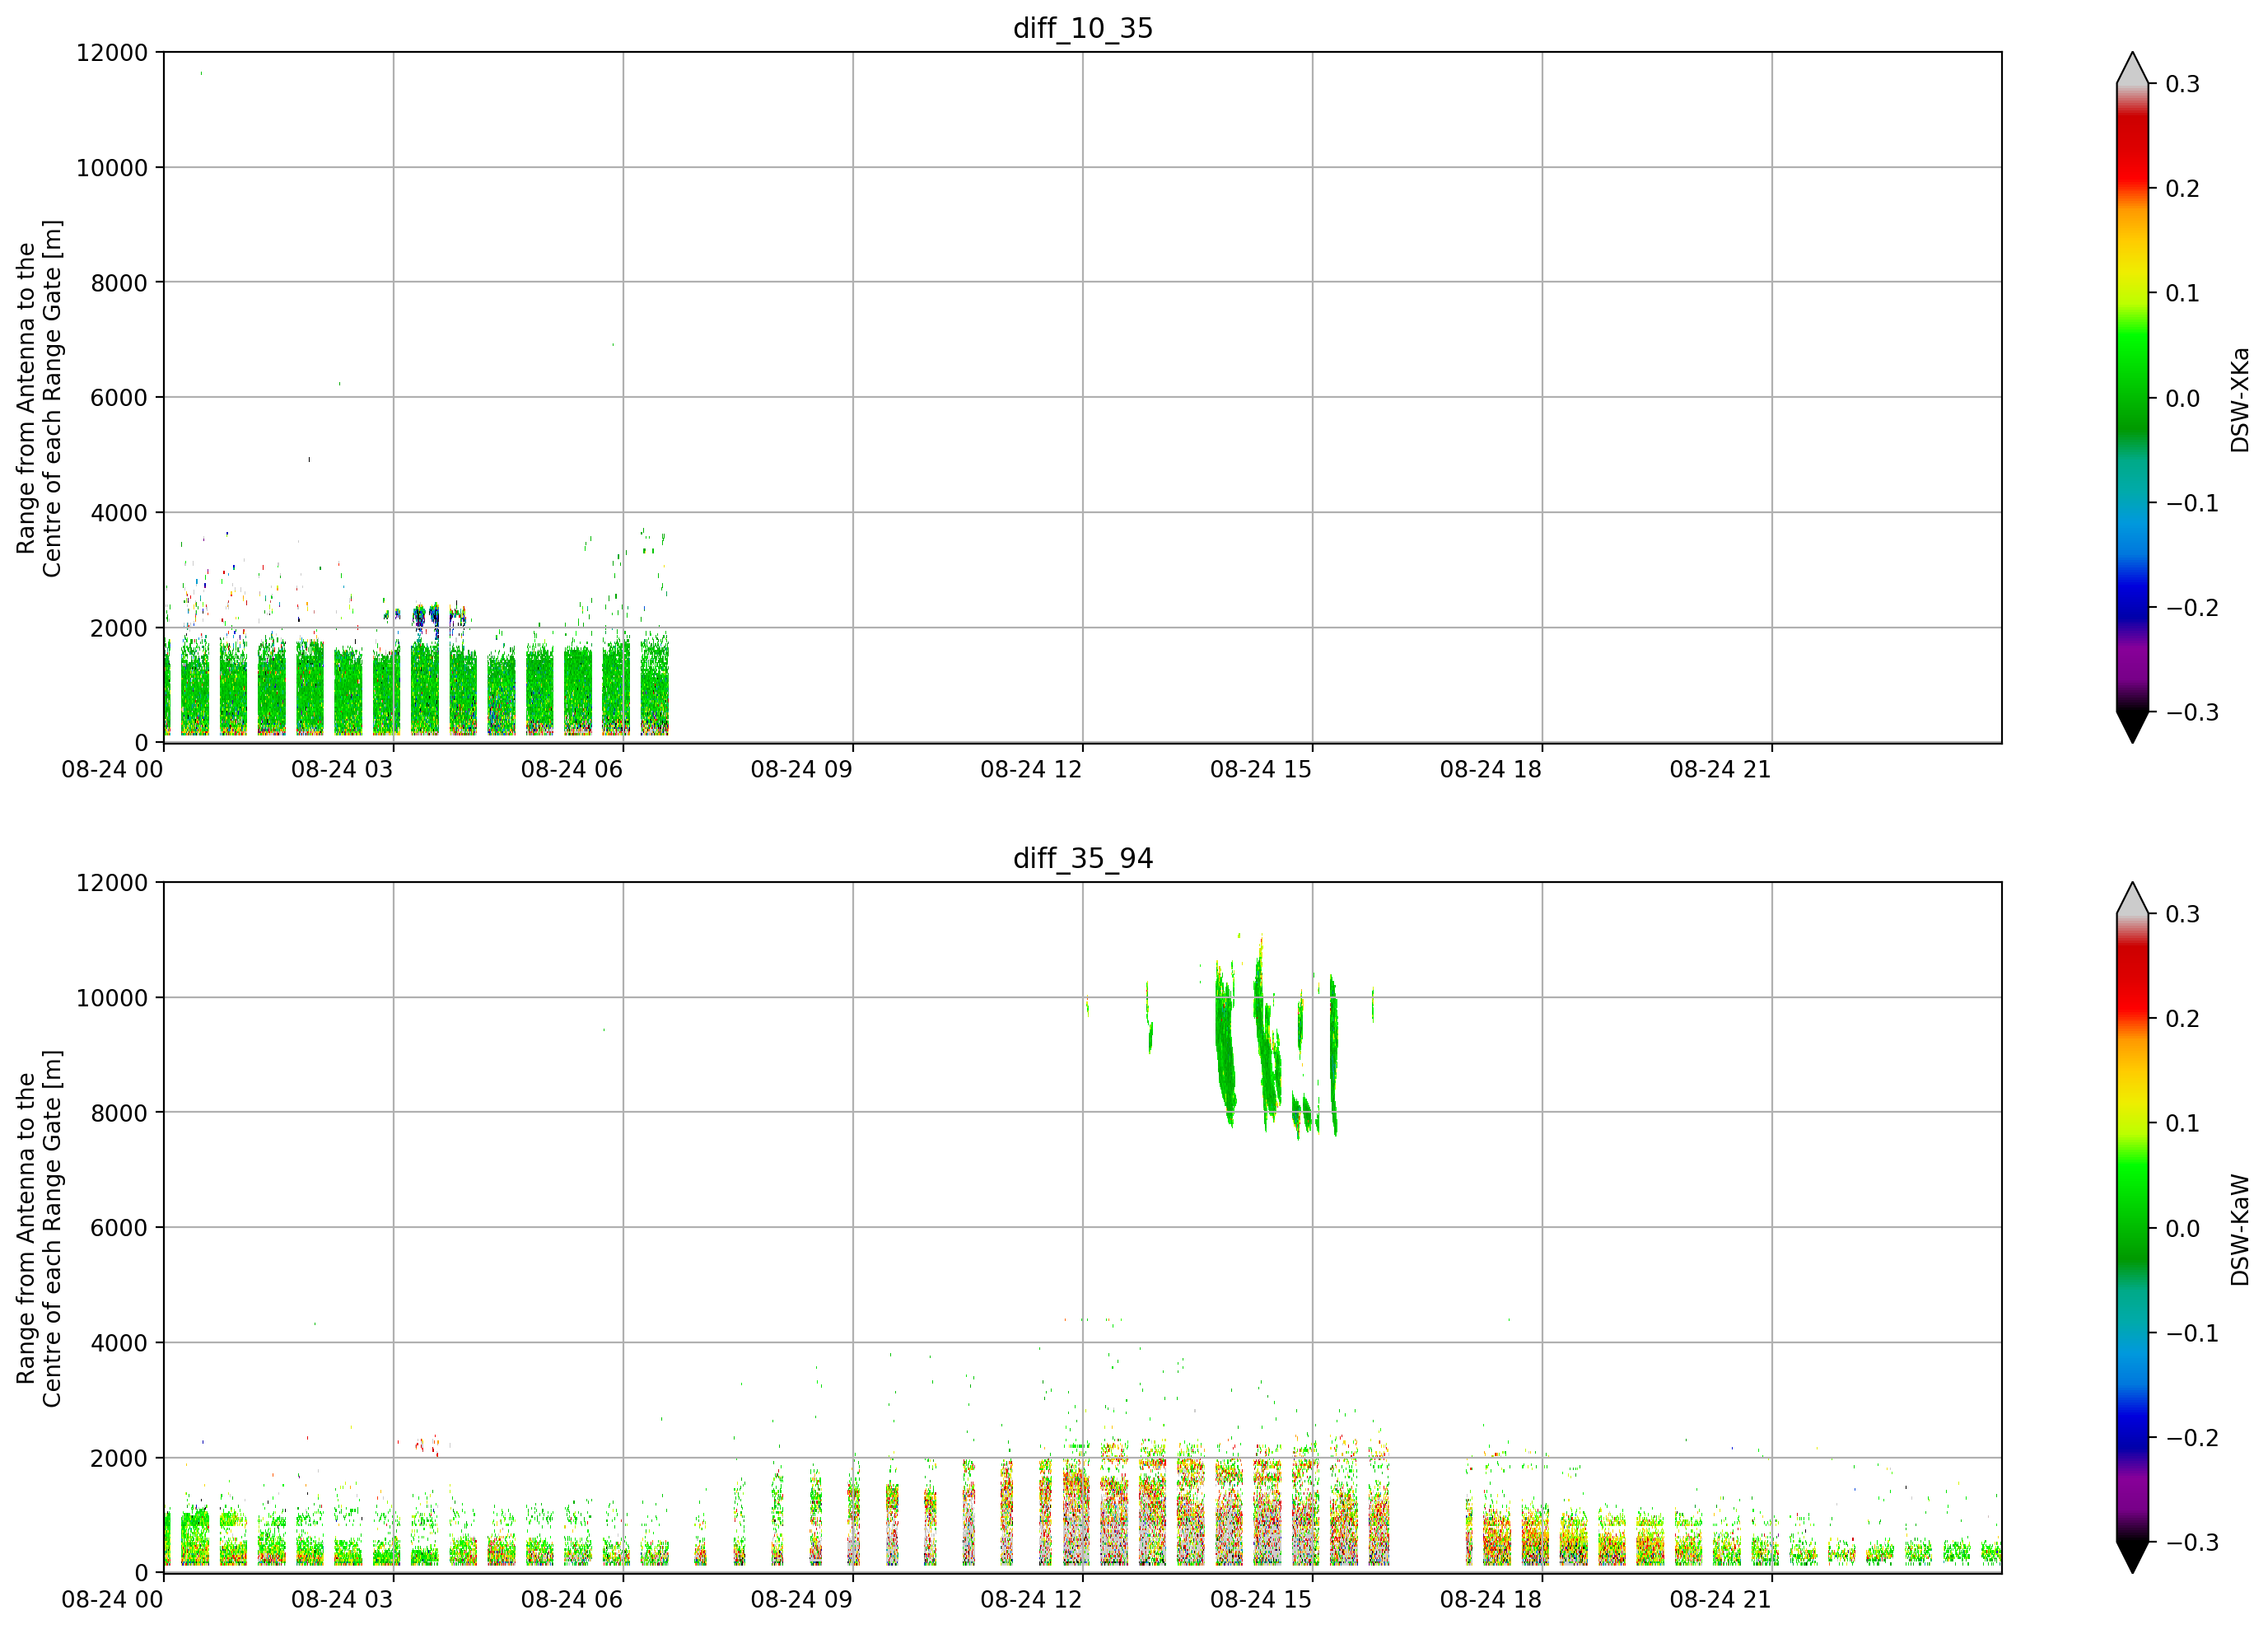Click the diff_10_35 plot title
The width and height of the screenshot is (2268, 1629).
tap(1083, 28)
